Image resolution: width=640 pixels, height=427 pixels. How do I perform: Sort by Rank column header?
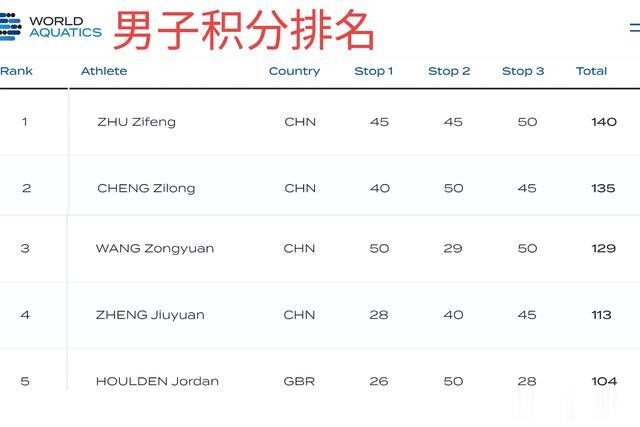[16, 71]
